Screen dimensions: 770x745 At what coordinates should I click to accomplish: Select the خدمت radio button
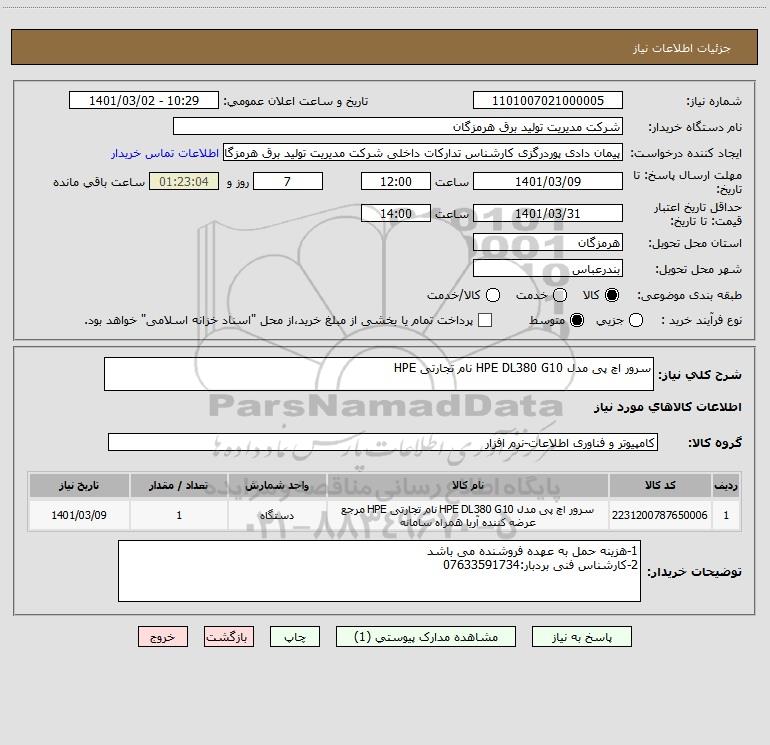coord(560,295)
